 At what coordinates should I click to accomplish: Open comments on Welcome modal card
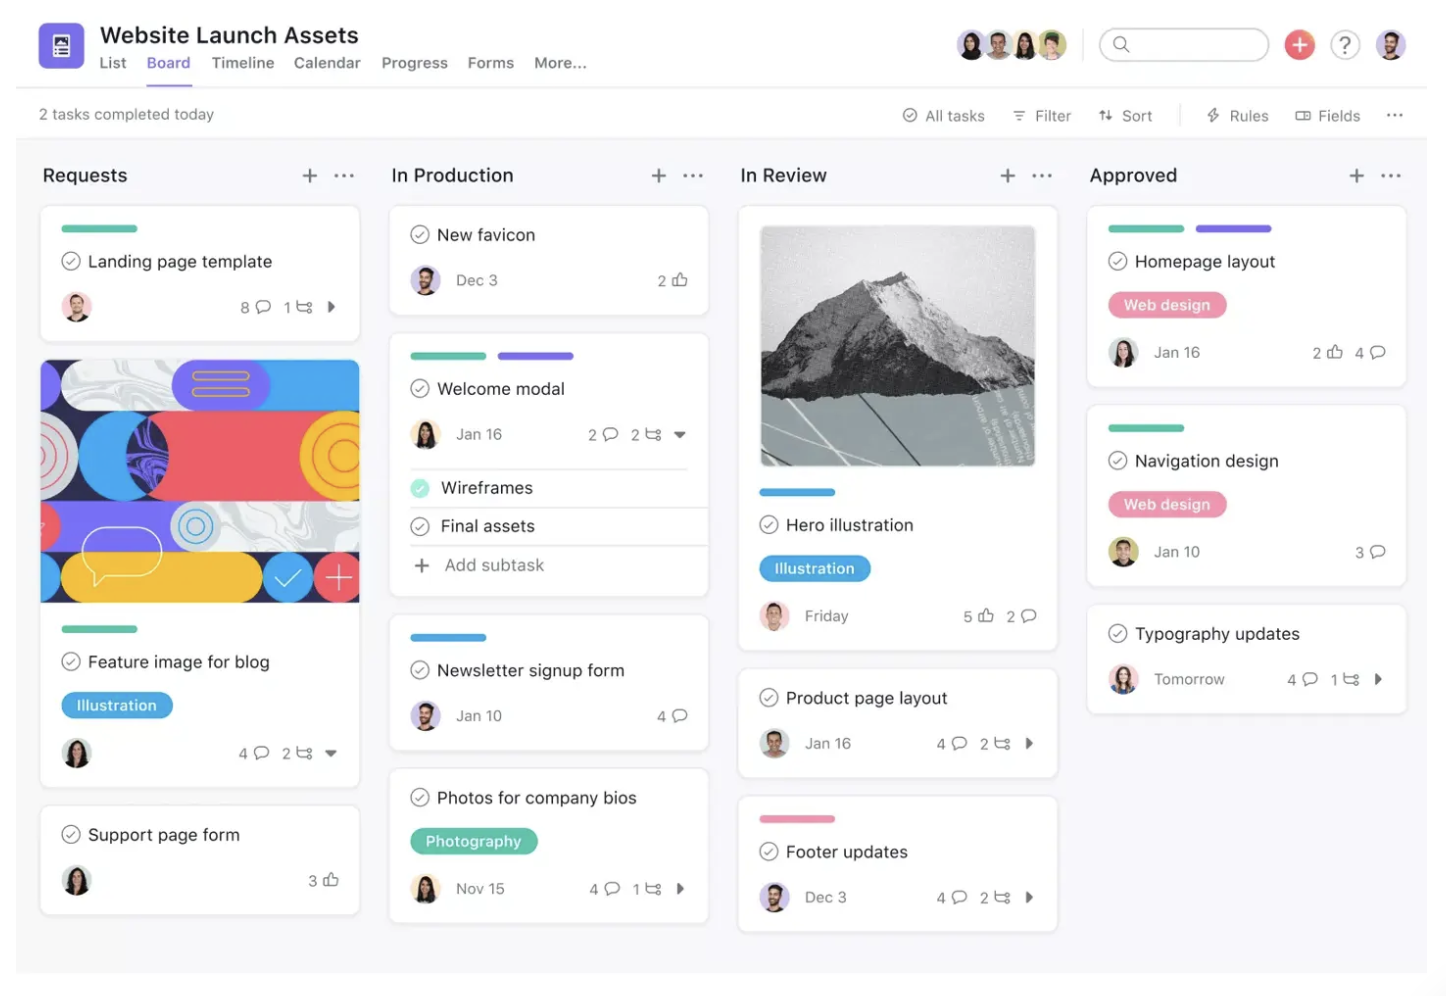(x=611, y=435)
